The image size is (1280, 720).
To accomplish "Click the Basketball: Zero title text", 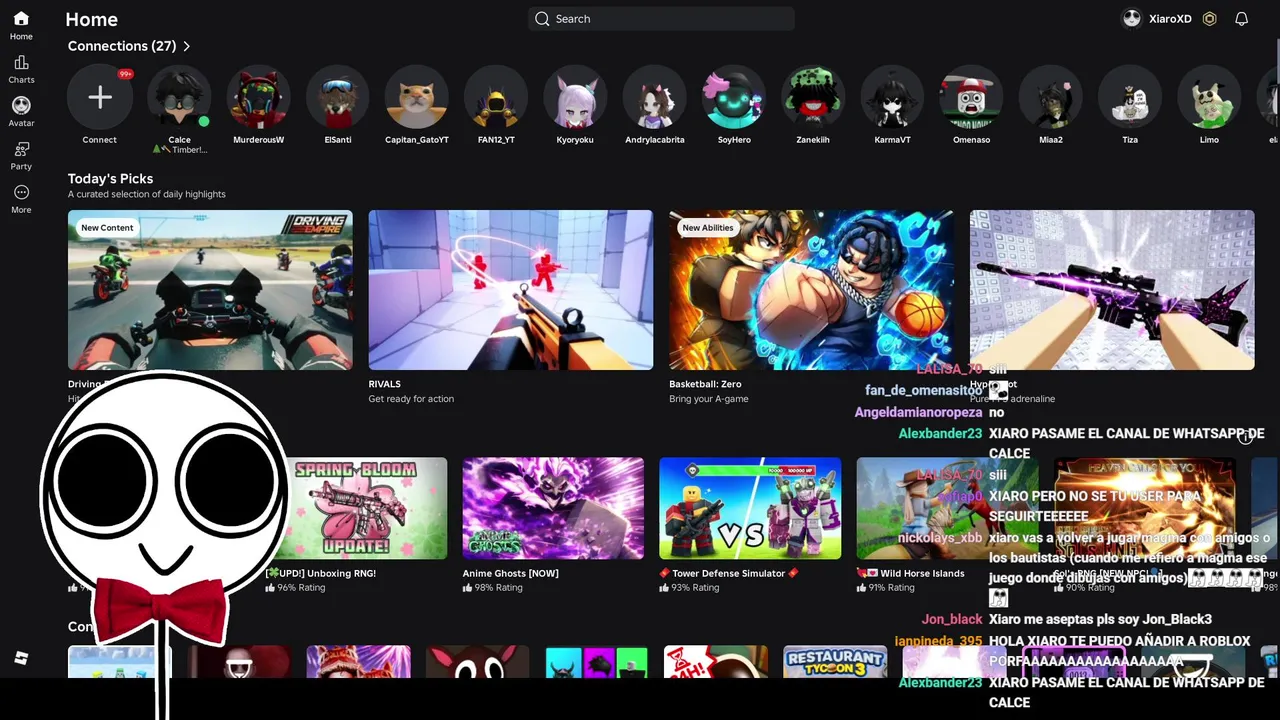I will click(705, 384).
